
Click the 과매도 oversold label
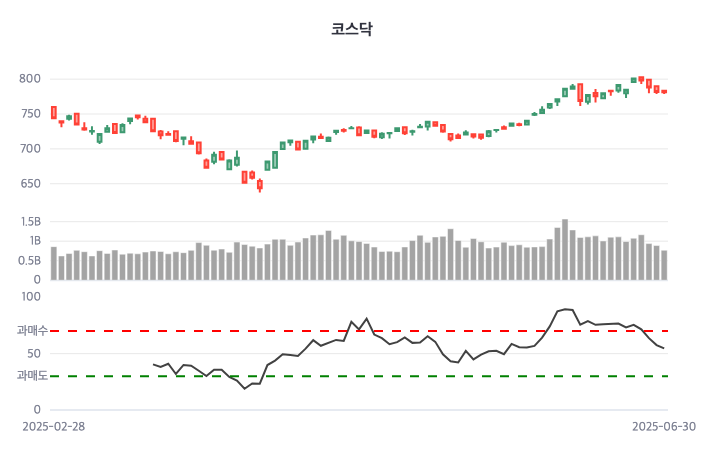pos(32,376)
